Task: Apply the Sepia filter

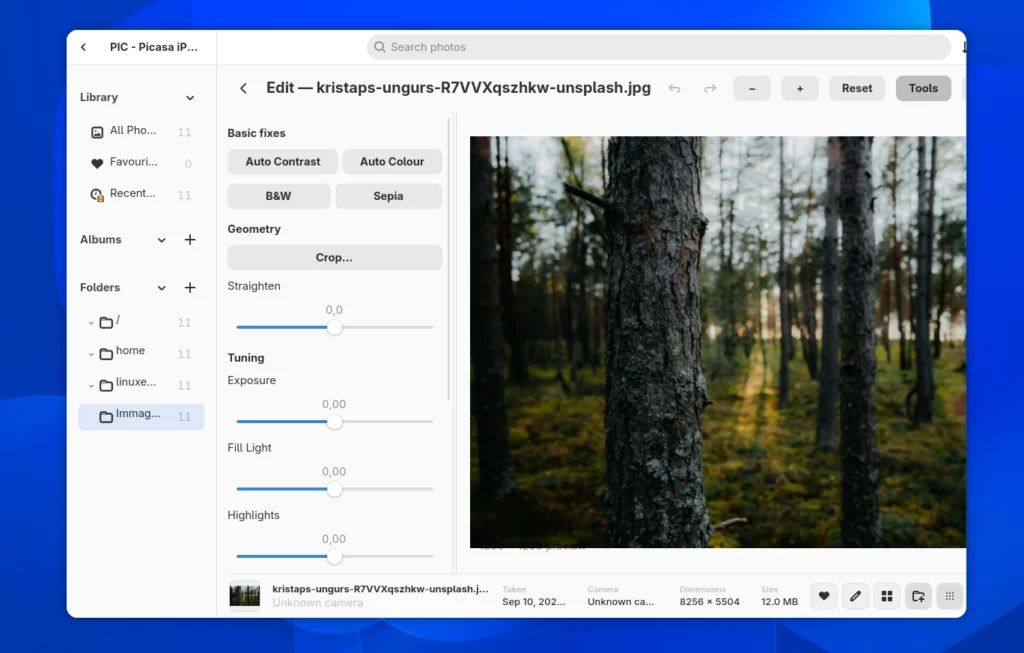Action: click(389, 196)
